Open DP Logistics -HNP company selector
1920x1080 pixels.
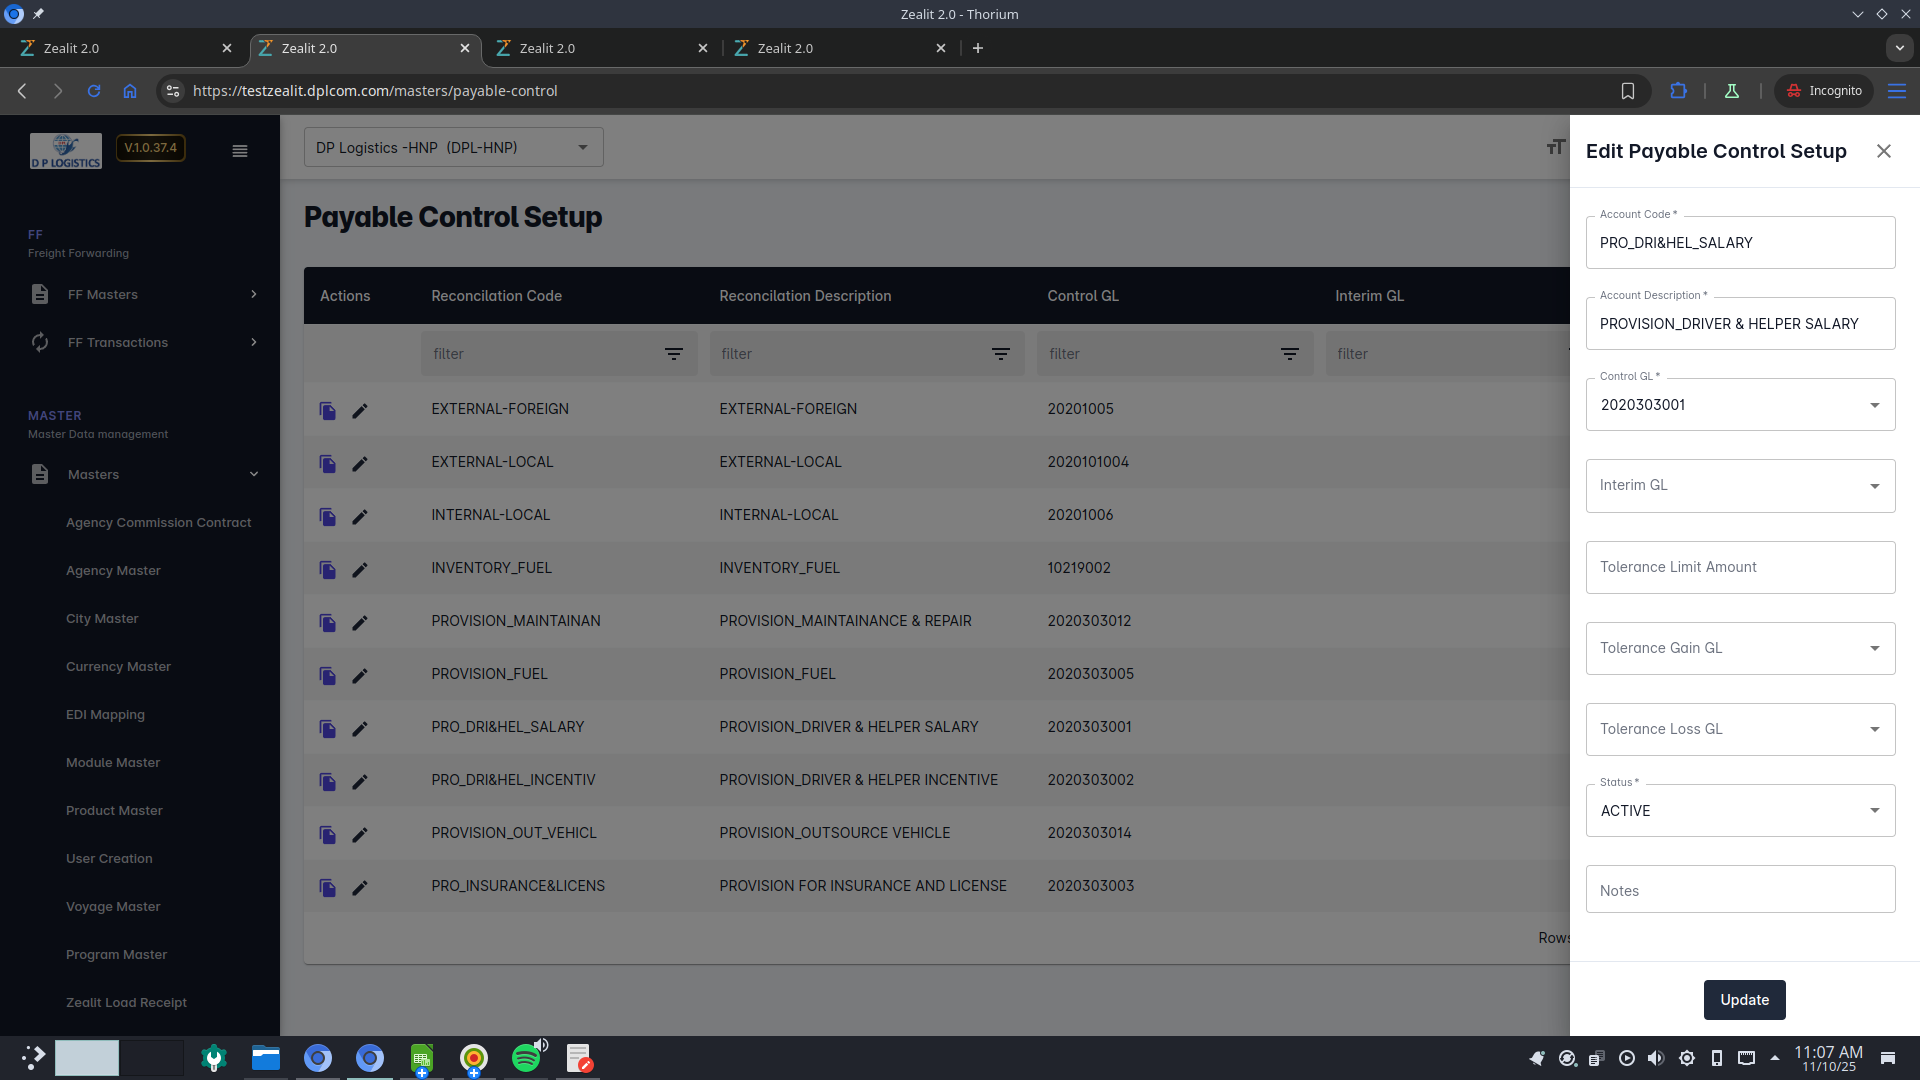(453, 148)
